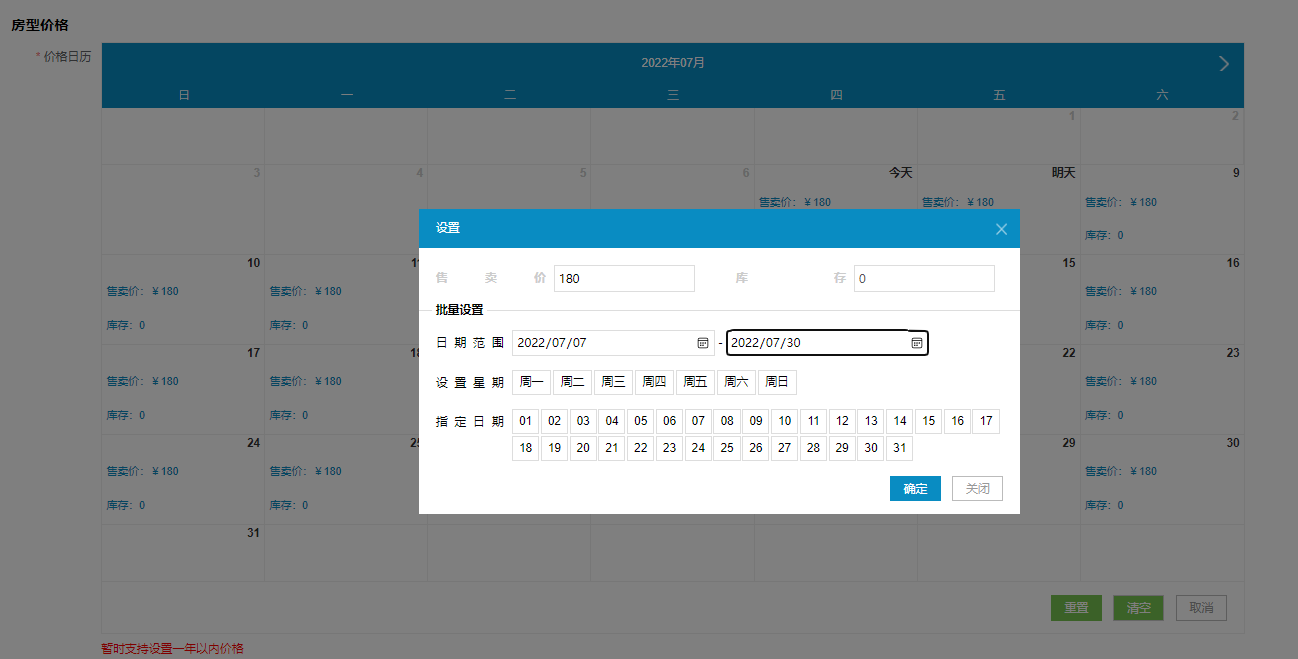
Task: Toggle 周日 weekday option
Action: click(777, 382)
